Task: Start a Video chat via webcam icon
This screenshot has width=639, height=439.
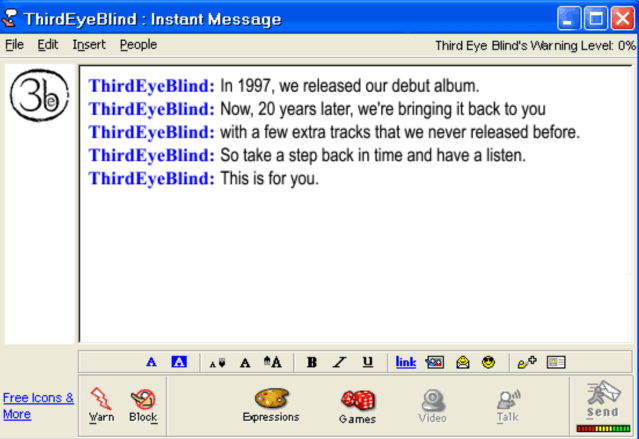Action: 432,405
